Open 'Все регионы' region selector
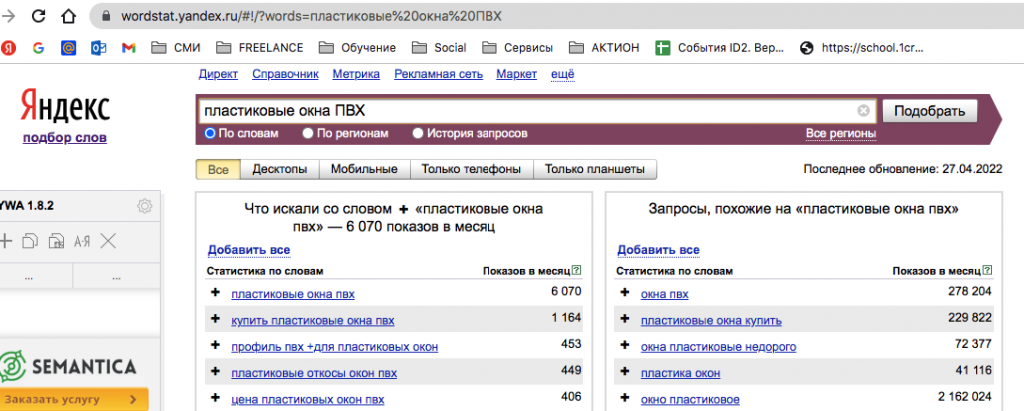1024x411 pixels. click(x=840, y=133)
